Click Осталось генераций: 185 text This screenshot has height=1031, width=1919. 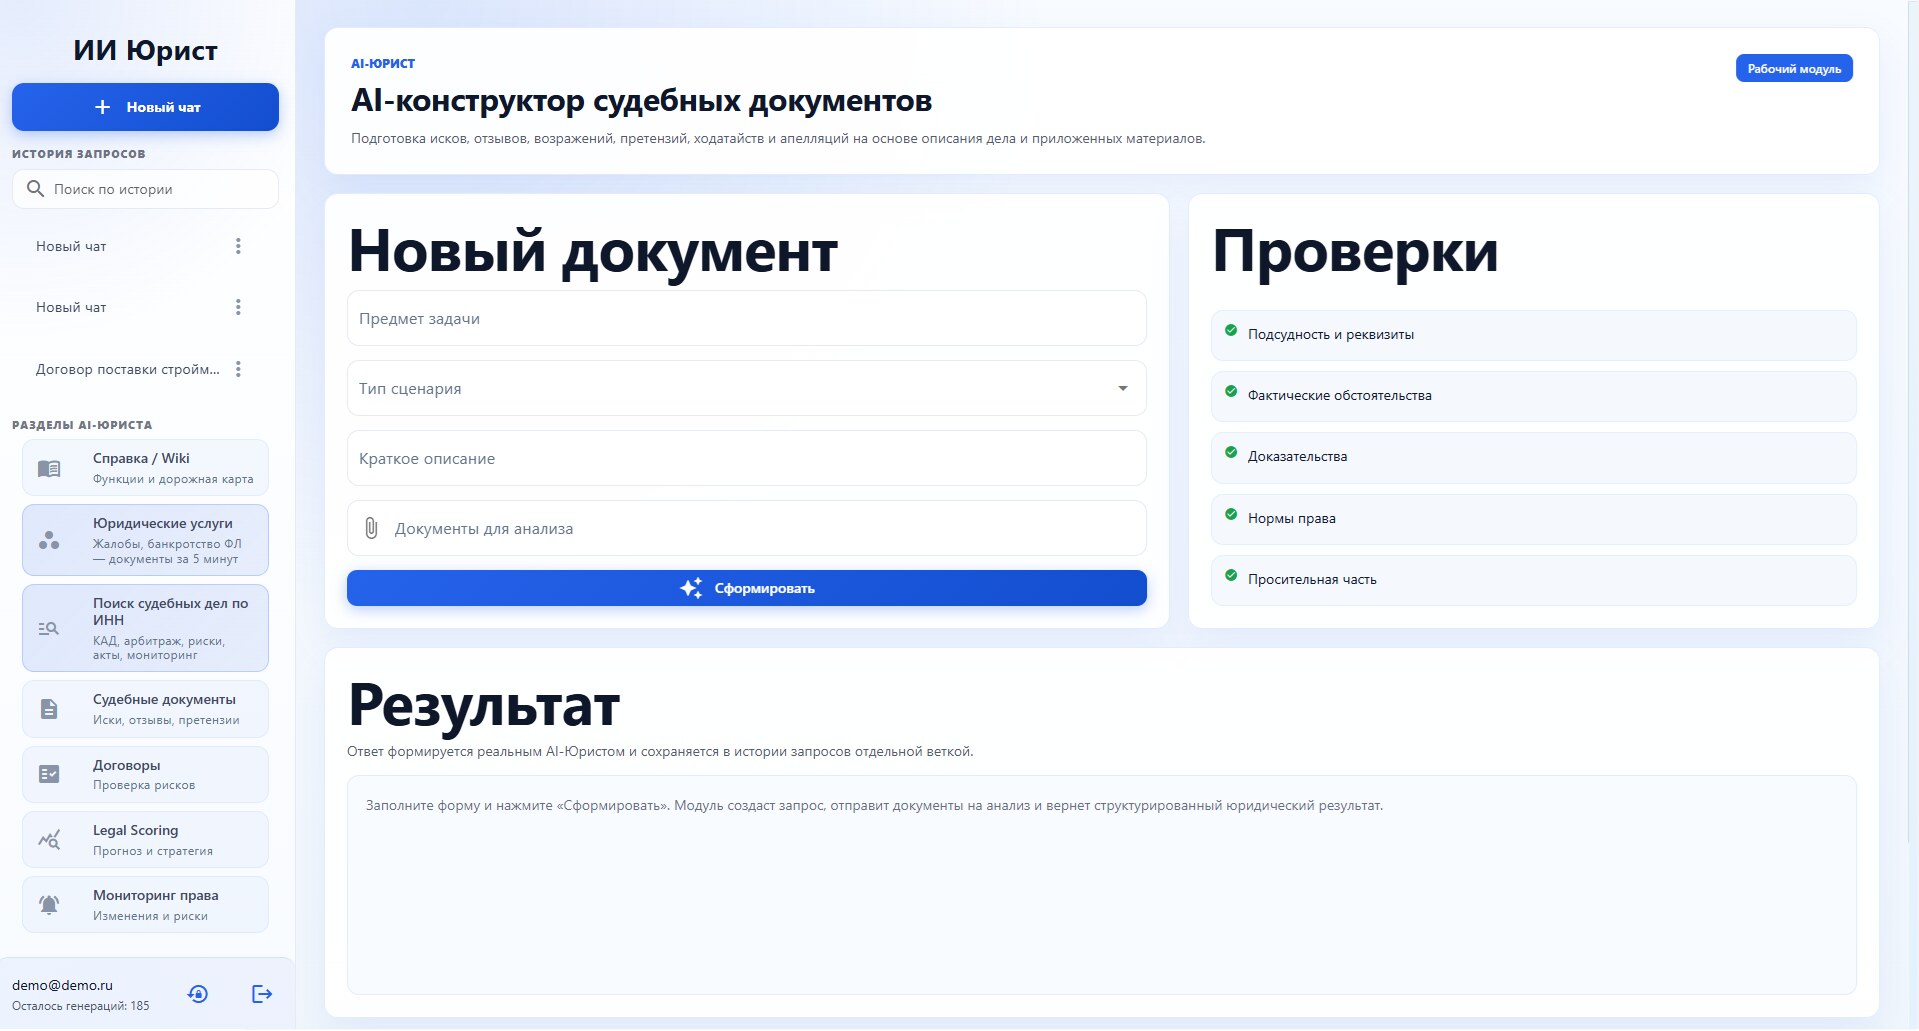80,1006
